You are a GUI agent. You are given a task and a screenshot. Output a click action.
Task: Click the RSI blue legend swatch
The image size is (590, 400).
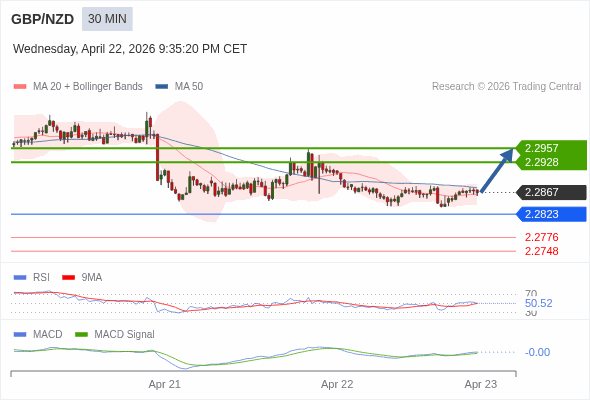coord(20,278)
